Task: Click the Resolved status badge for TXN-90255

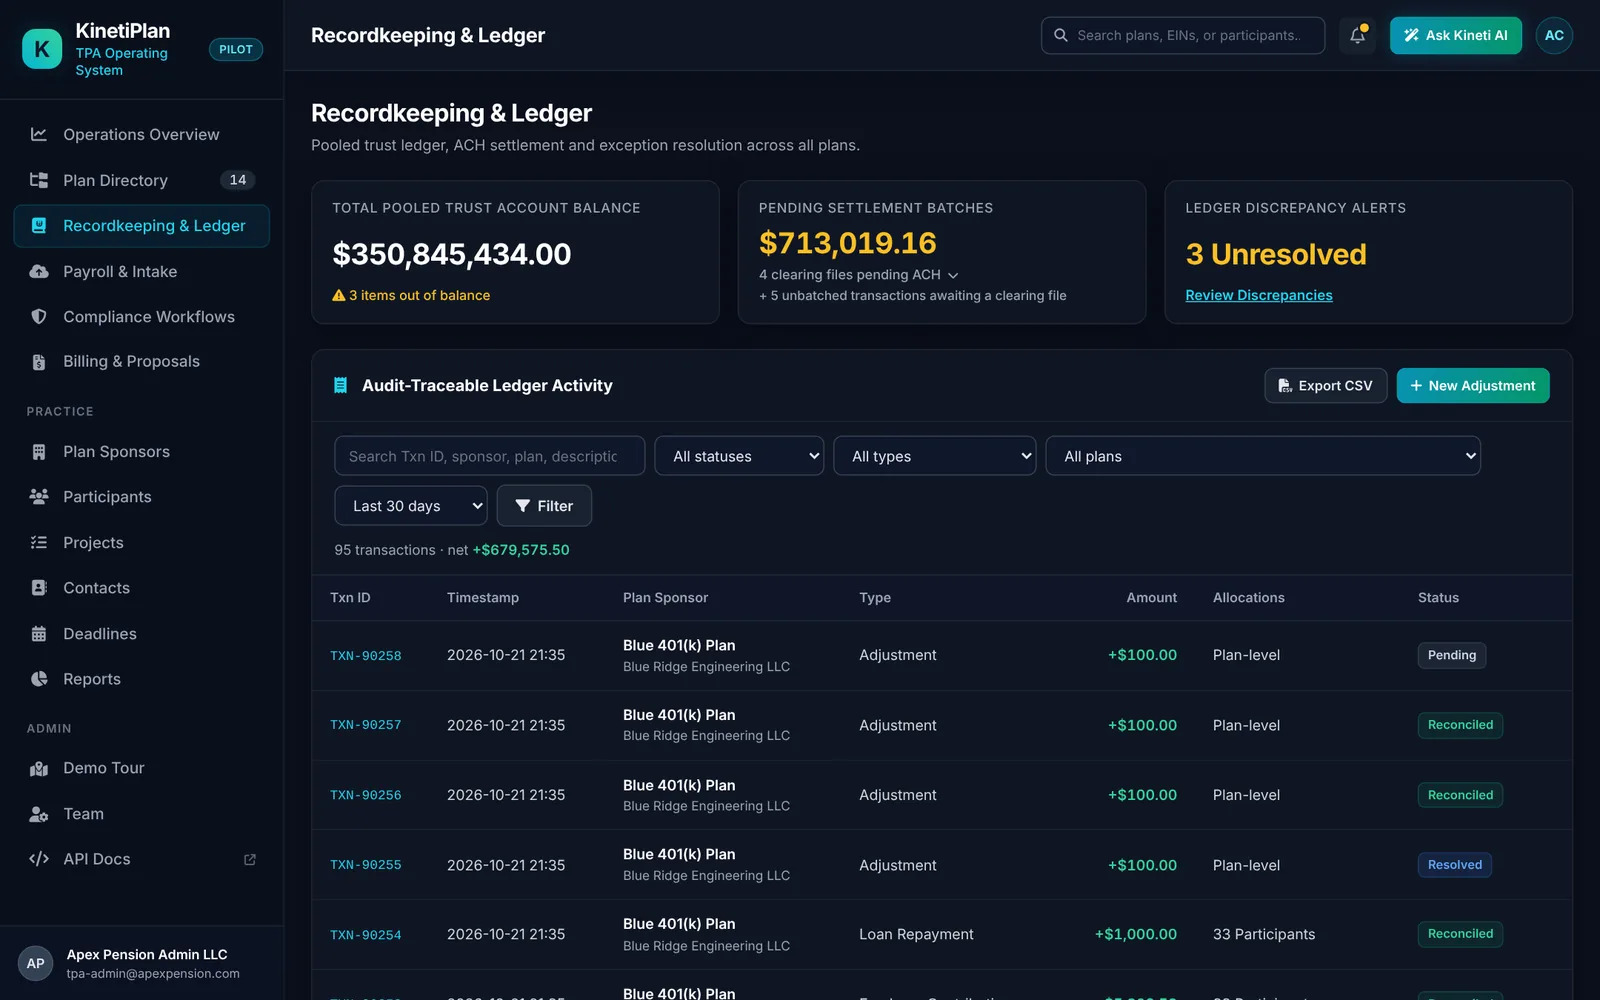Action: 1455,865
